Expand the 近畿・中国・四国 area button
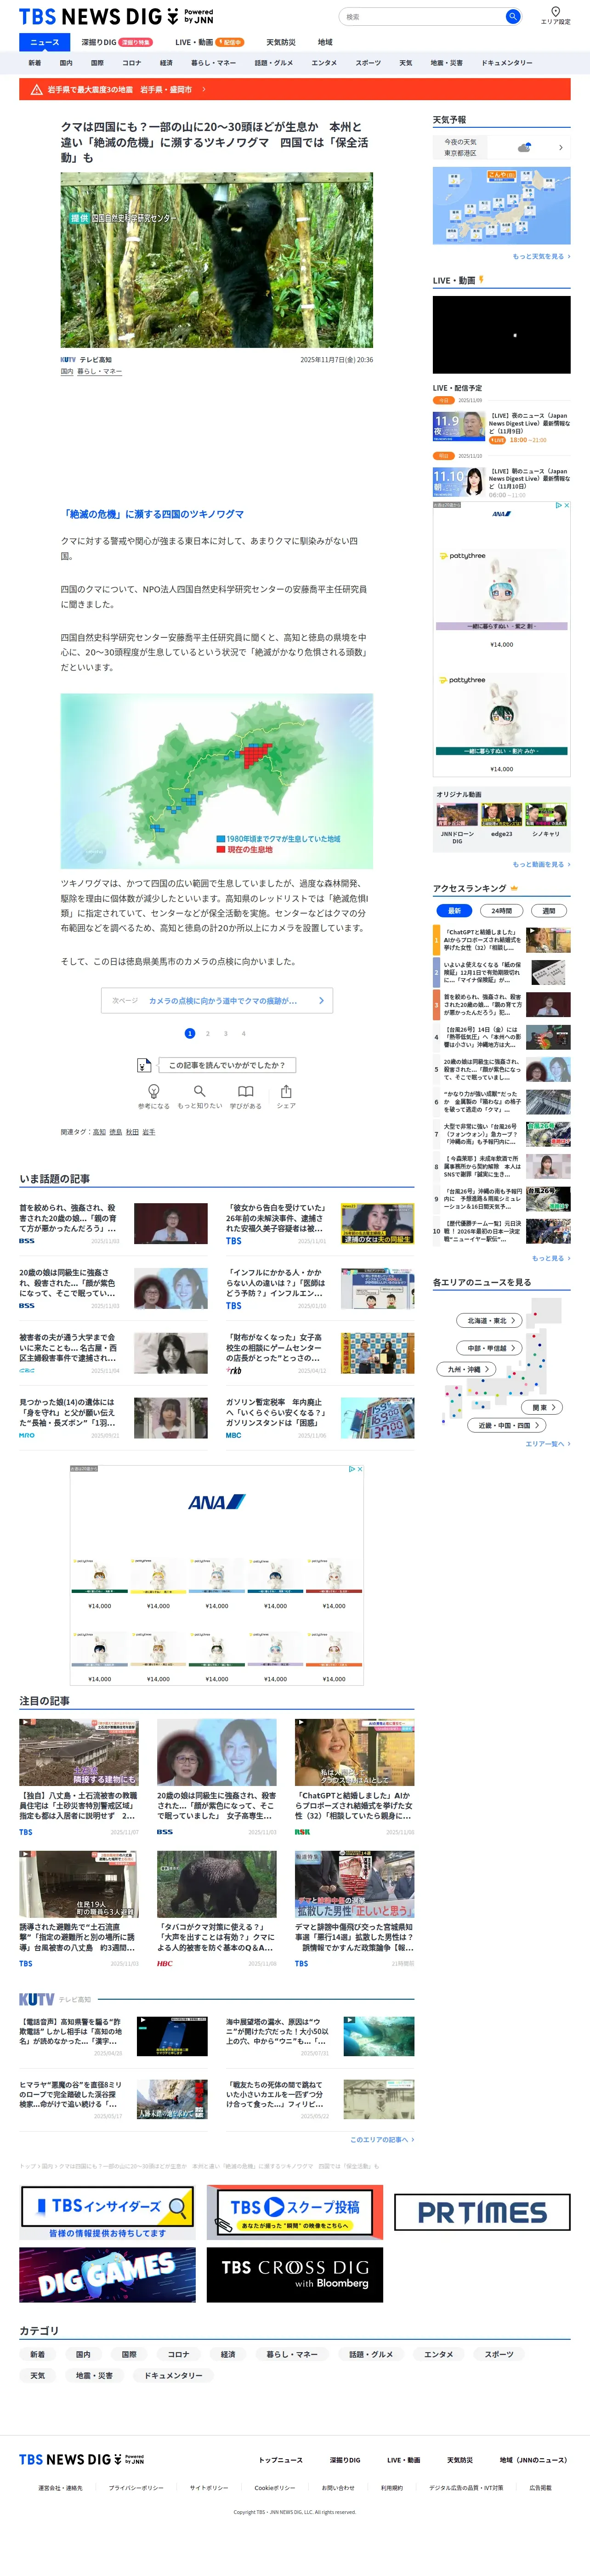 [x=507, y=1425]
